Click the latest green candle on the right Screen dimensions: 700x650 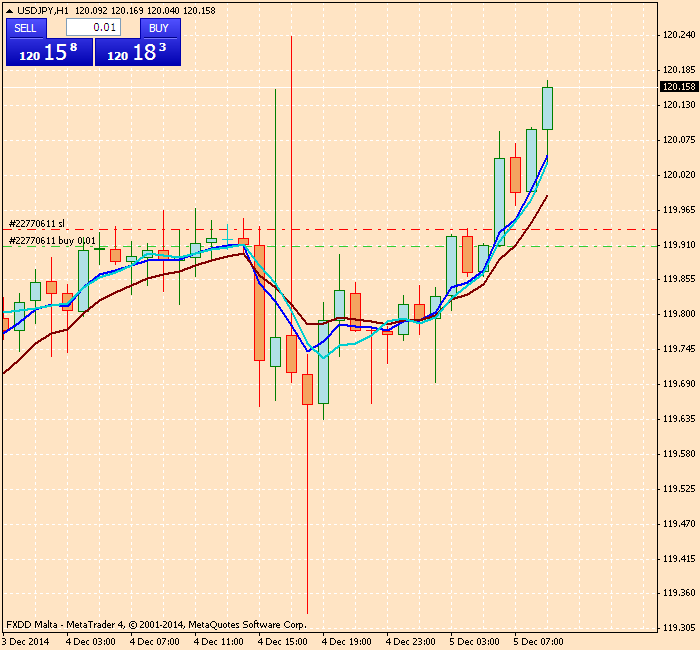point(547,108)
